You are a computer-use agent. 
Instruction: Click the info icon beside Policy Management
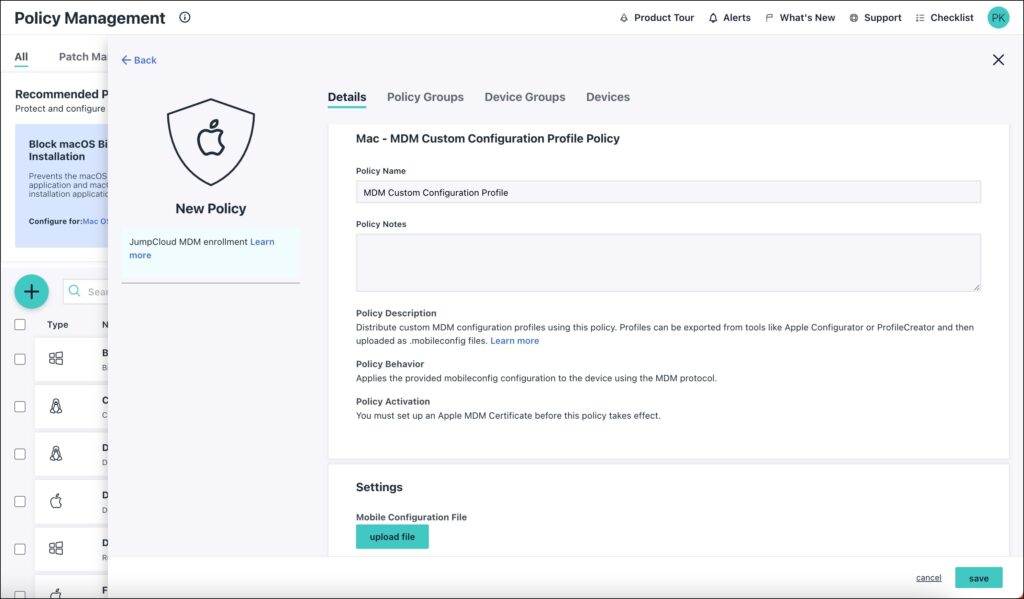(x=185, y=18)
